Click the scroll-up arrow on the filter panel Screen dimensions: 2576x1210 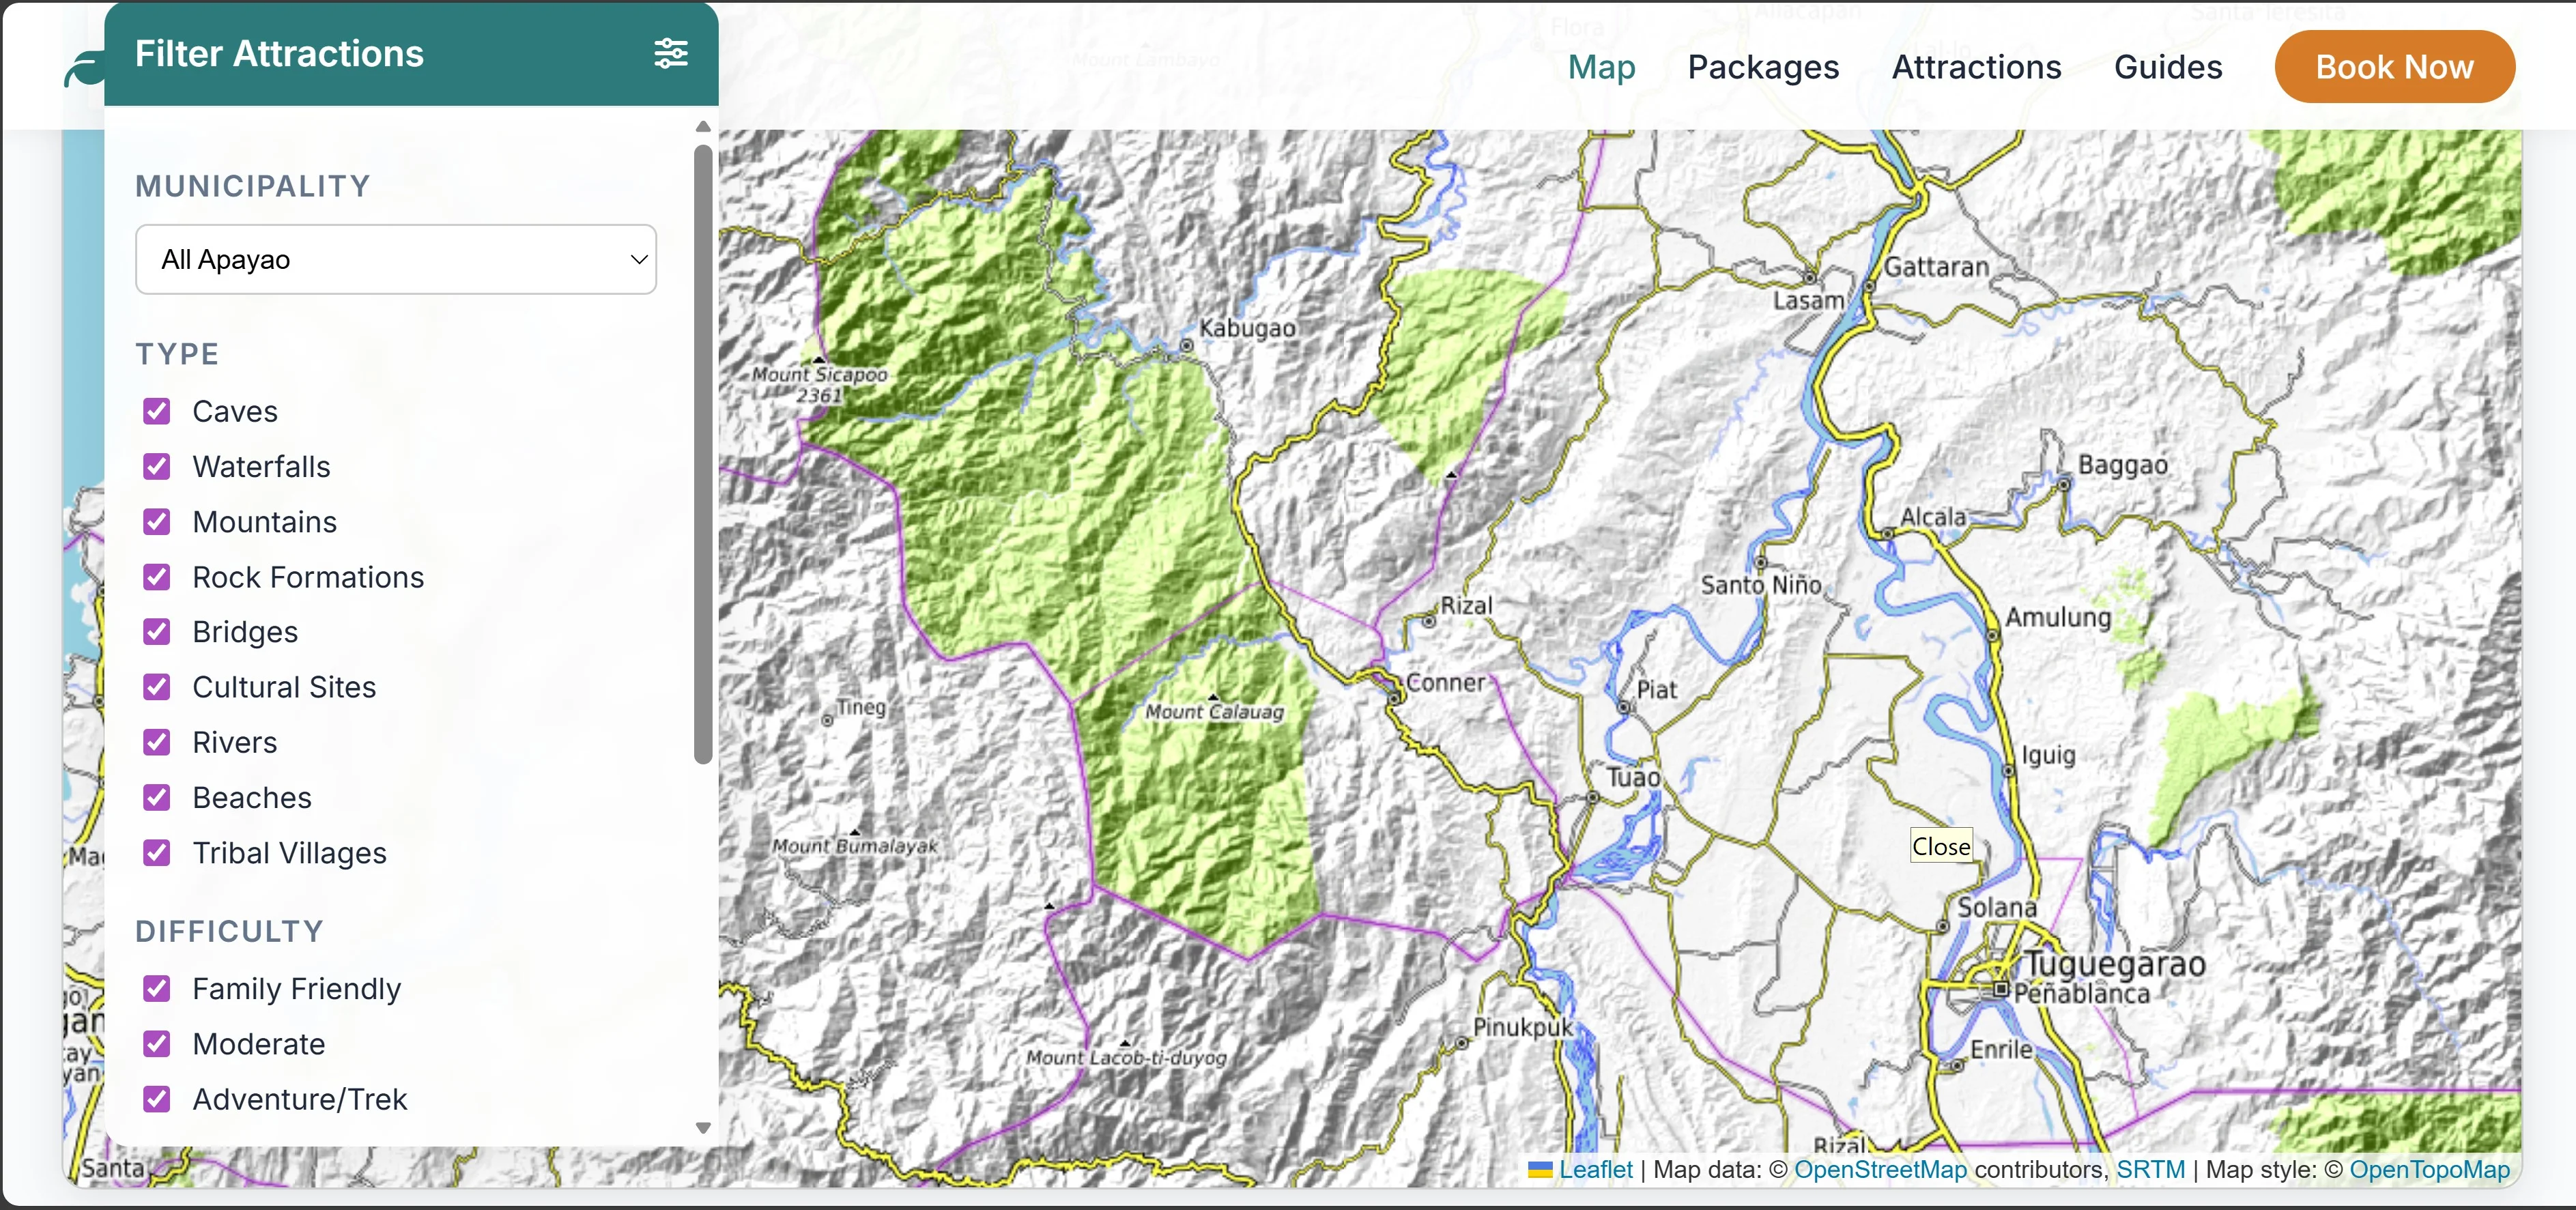703,126
